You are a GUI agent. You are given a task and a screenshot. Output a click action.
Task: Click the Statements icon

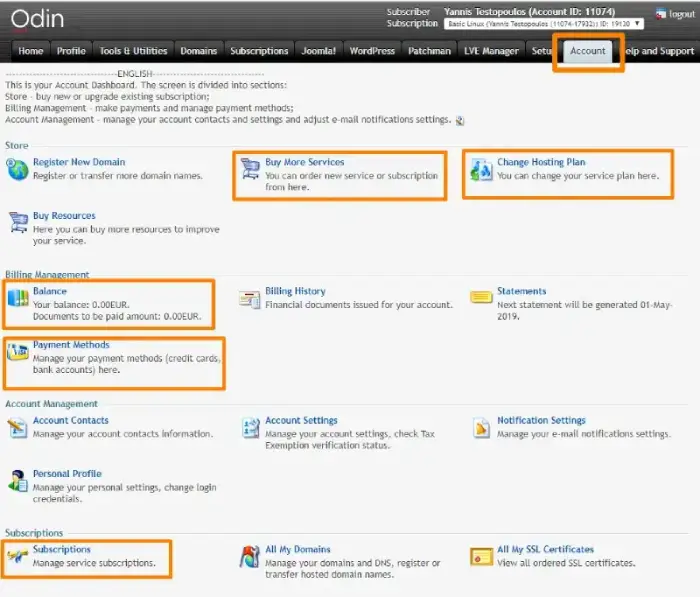[481, 297]
